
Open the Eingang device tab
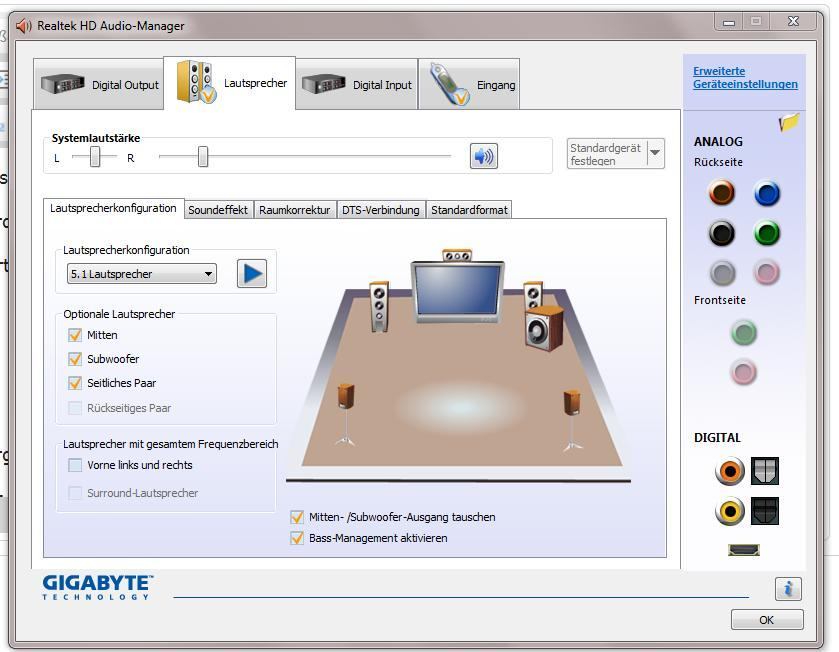point(469,85)
